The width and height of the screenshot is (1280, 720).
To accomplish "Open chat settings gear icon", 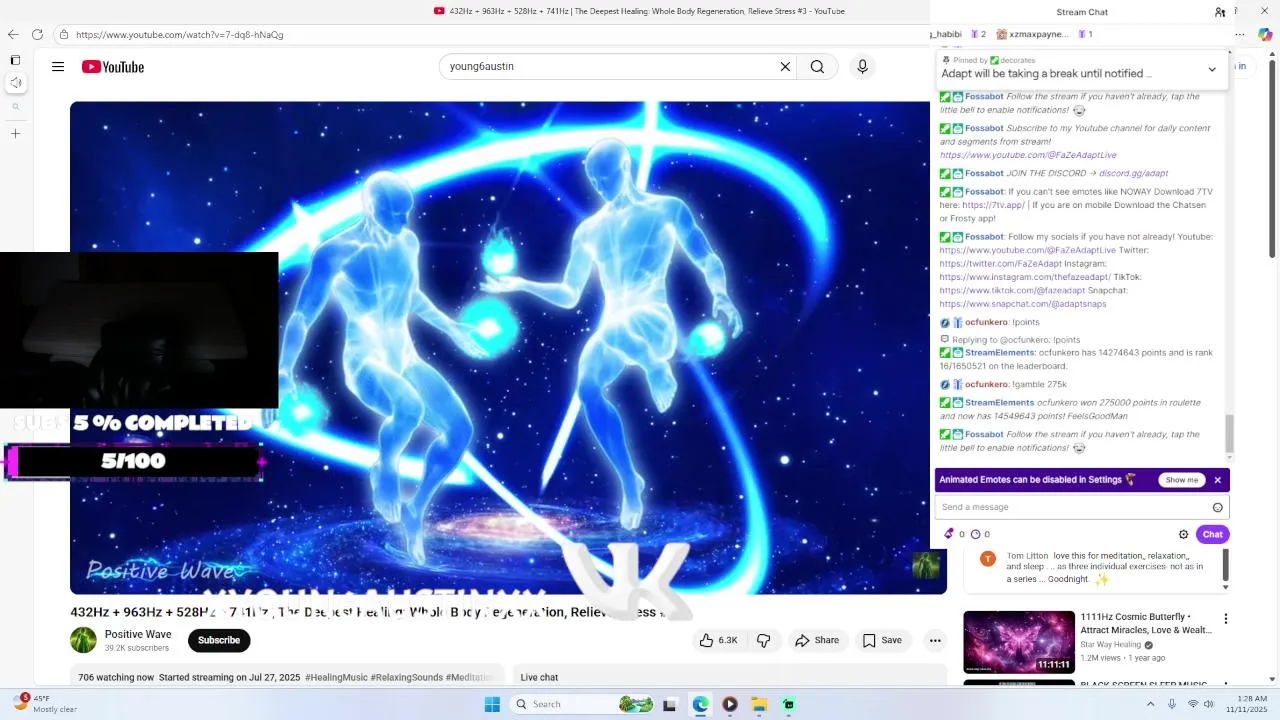I will pyautogui.click(x=1183, y=534).
